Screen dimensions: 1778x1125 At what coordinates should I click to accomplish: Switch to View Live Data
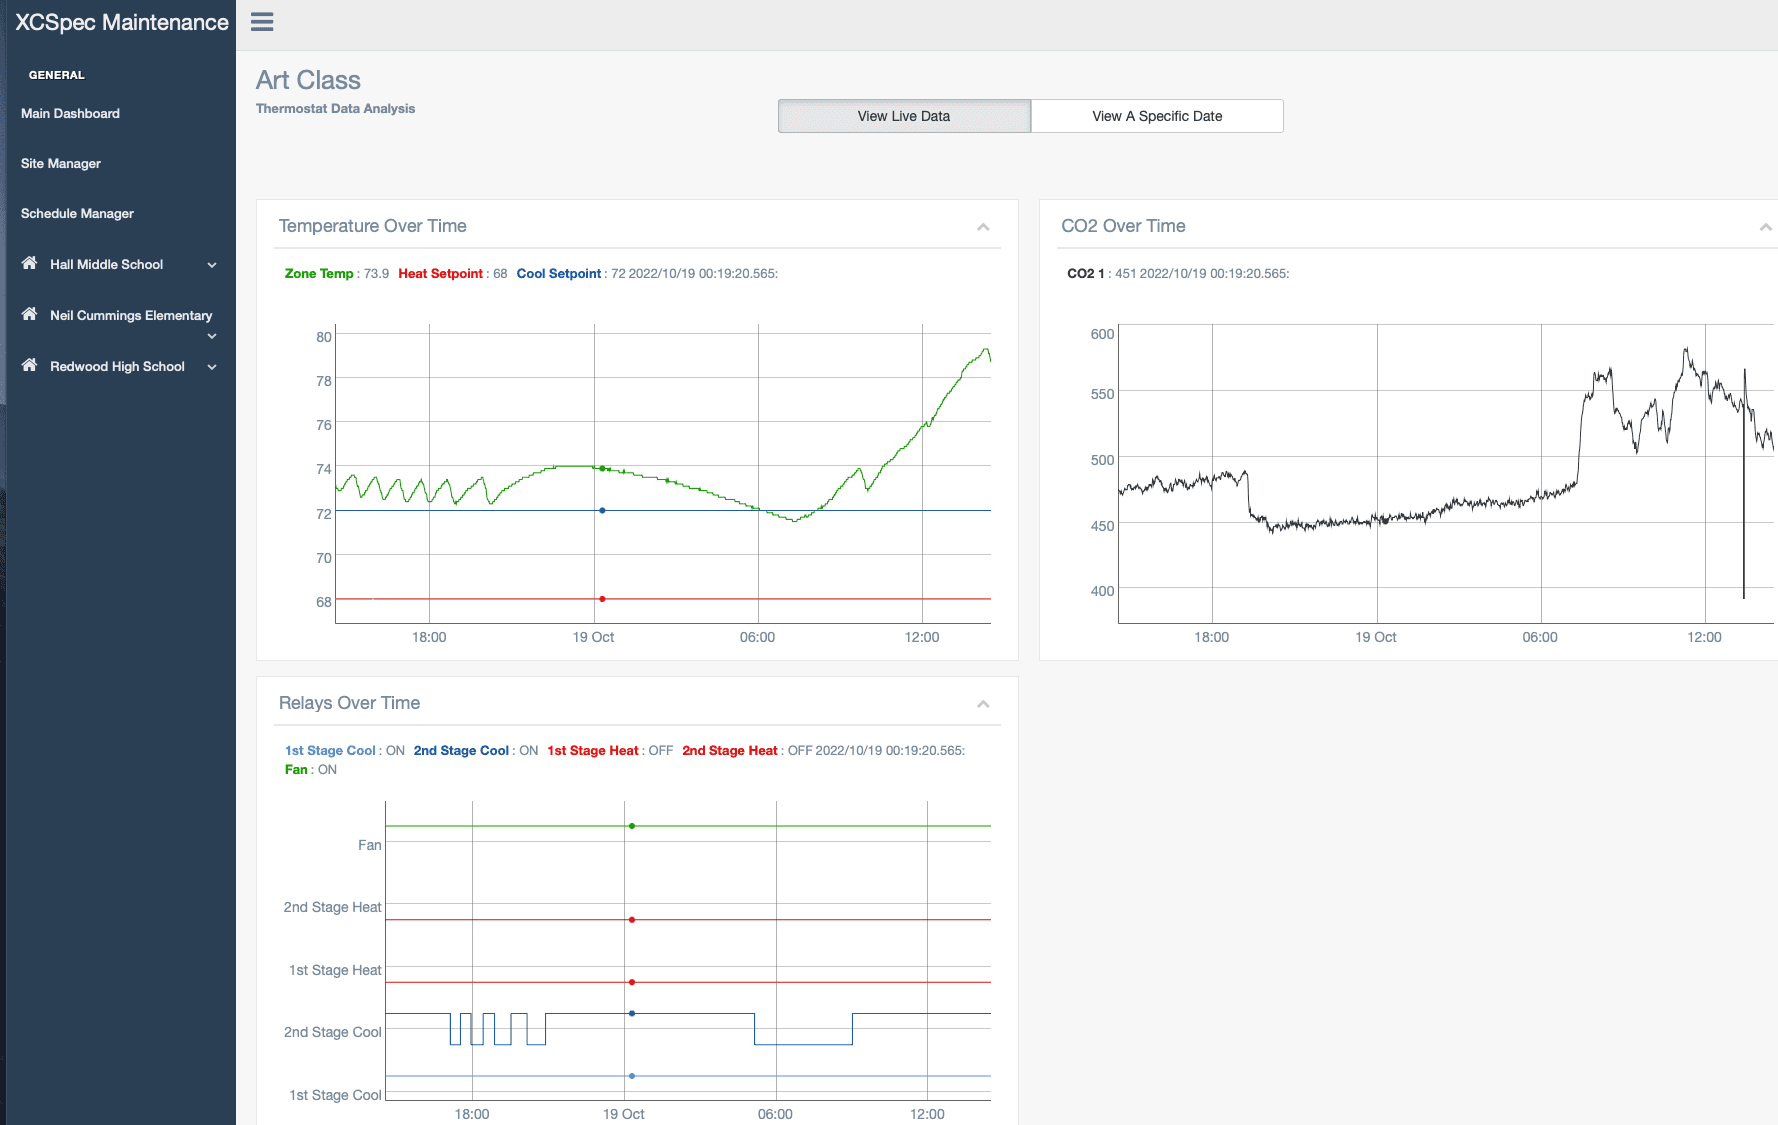point(904,116)
